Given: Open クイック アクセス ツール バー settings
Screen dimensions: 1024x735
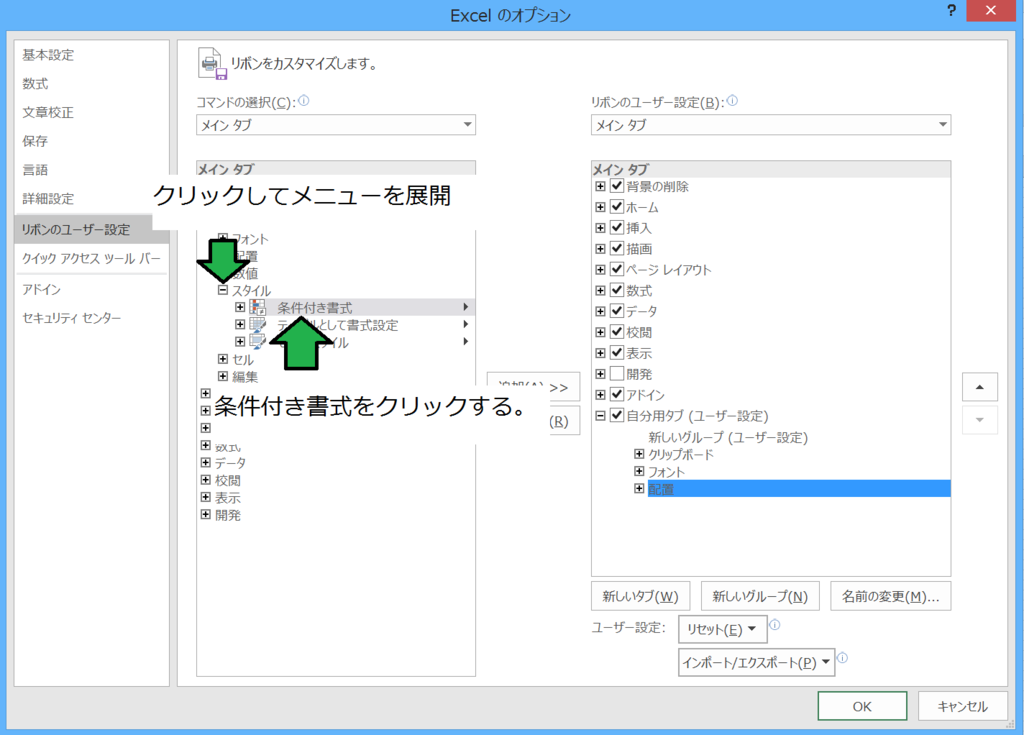Looking at the screenshot, I should (91, 258).
